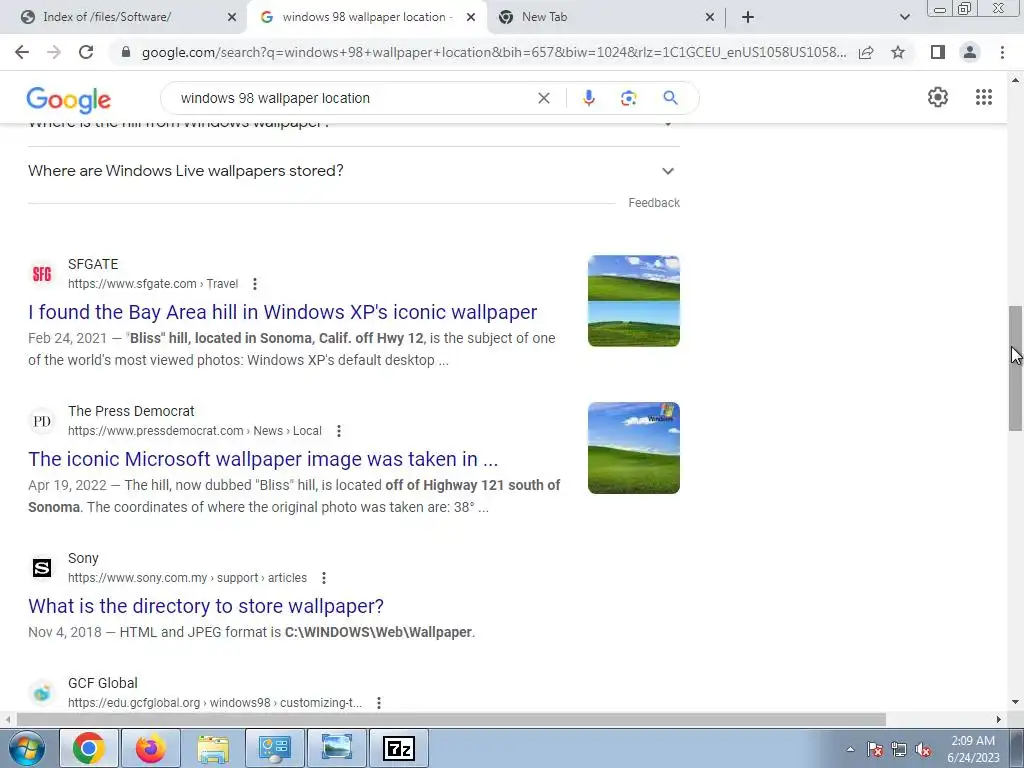1024x768 pixels.
Task: Switch to Index of /files/Software/ tab
Action: (124, 17)
